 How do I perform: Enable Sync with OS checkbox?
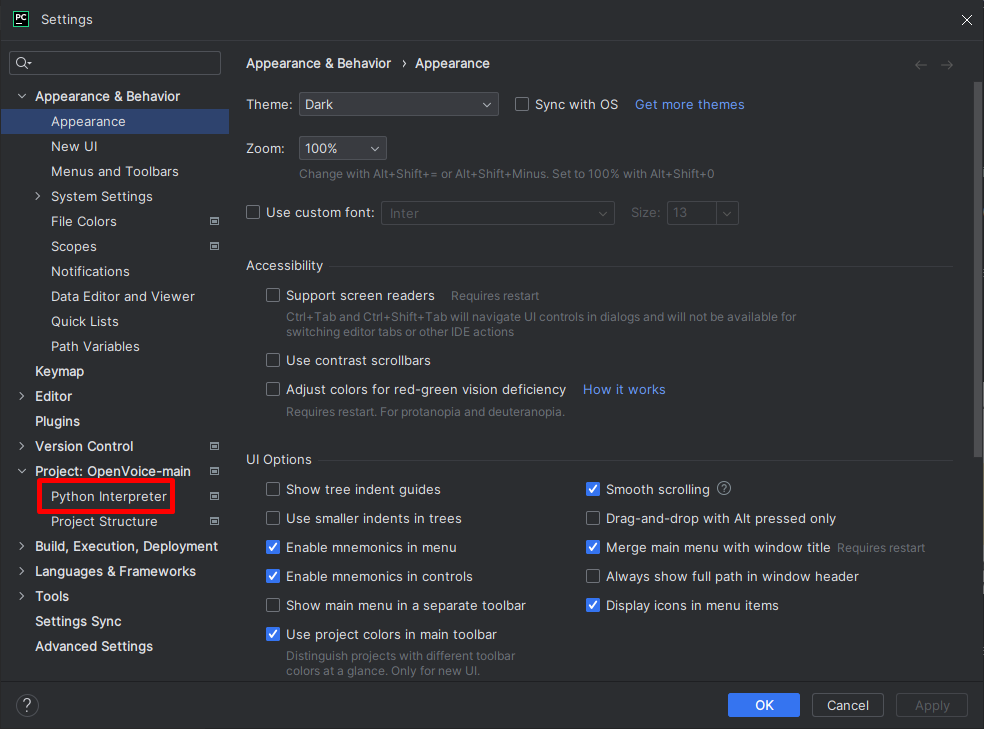coord(521,104)
